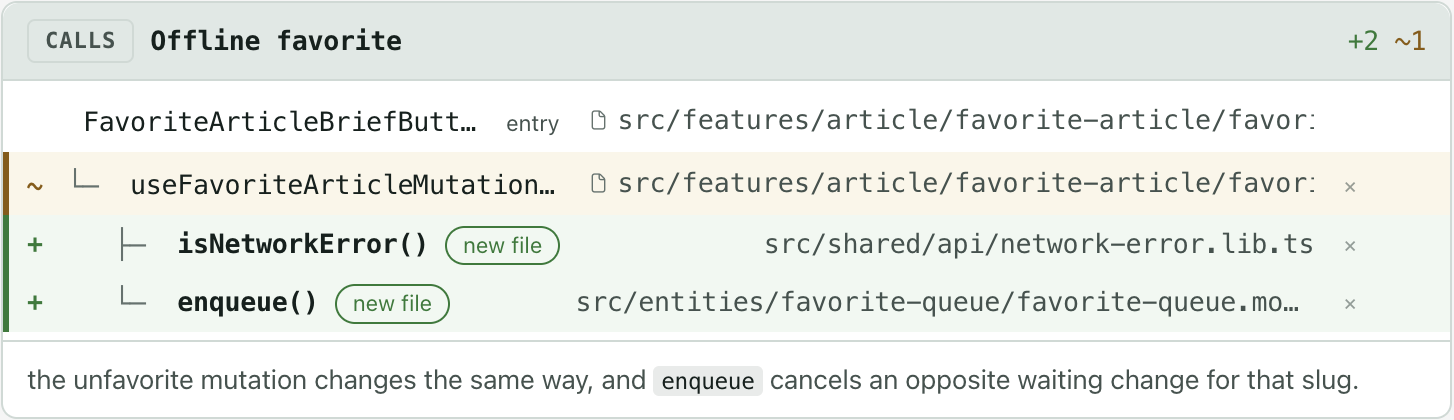Click the new file badge next to enqueue()

392,304
